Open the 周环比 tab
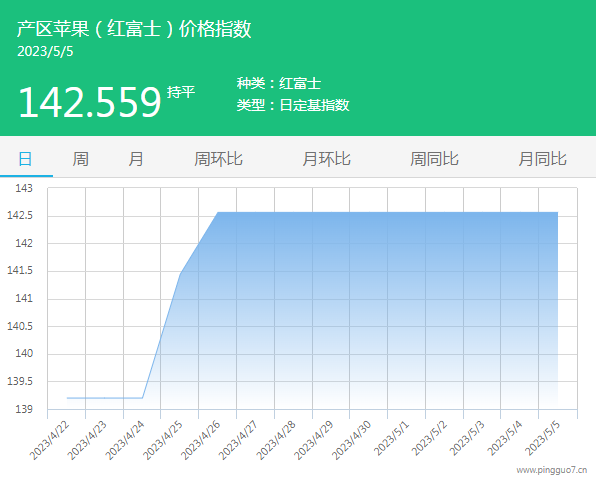Screen dimensions: 596x482 [218, 159]
